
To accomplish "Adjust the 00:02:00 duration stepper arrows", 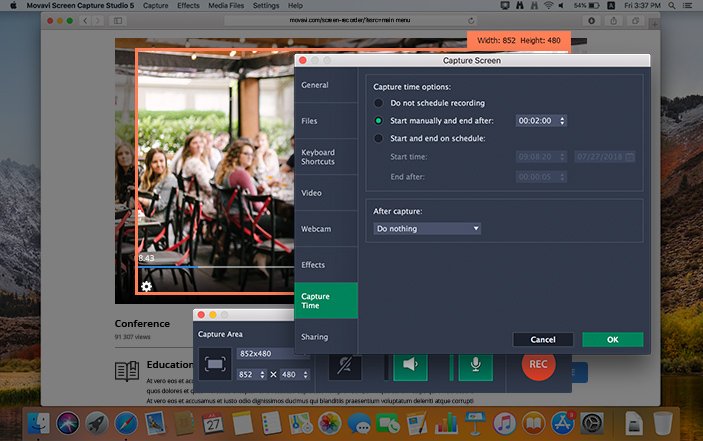I will coord(562,121).
